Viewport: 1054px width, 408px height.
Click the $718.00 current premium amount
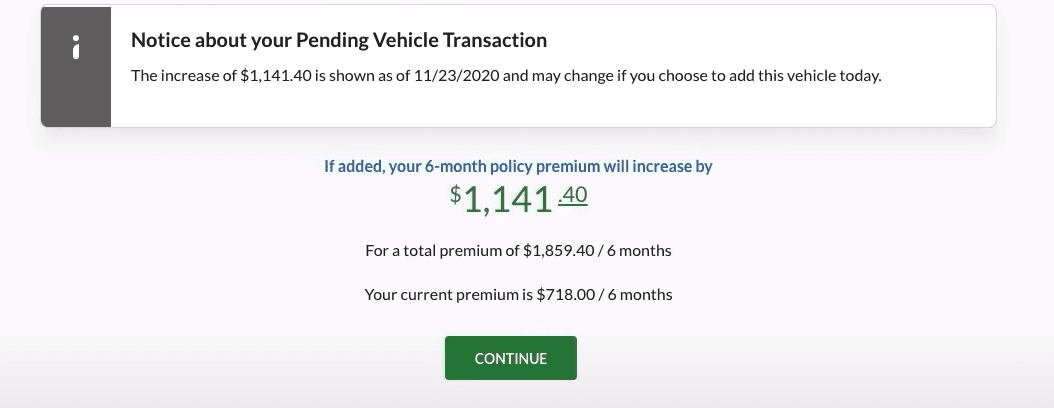[565, 294]
